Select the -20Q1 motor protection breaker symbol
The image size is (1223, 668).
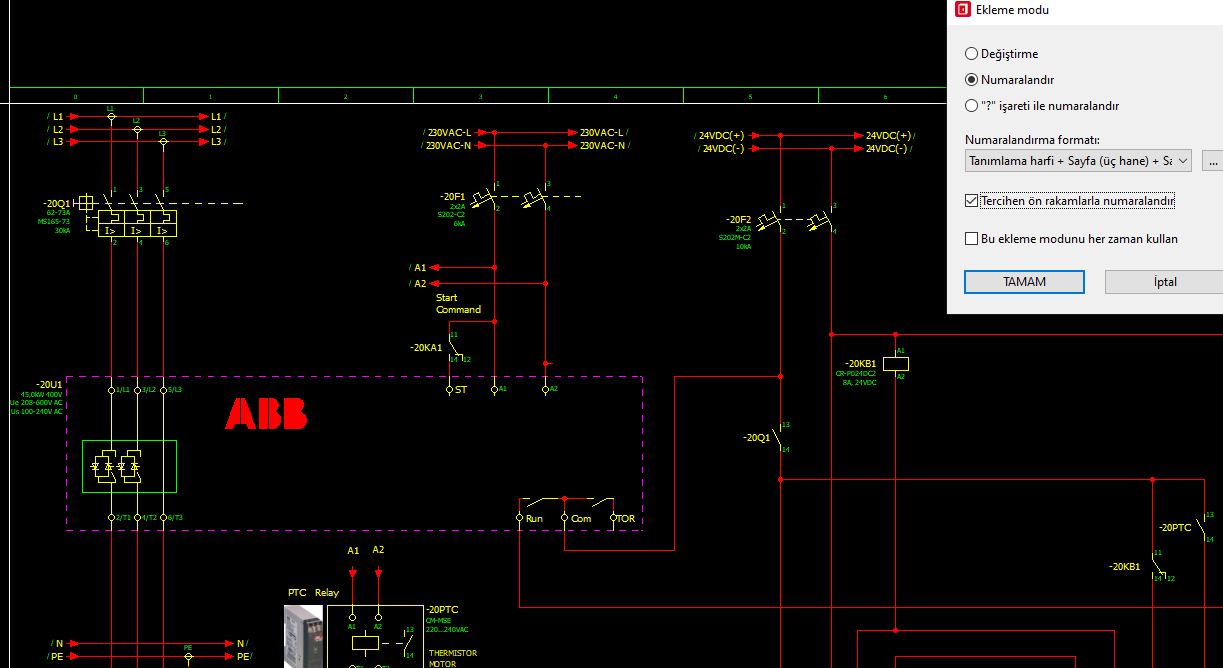(x=135, y=216)
